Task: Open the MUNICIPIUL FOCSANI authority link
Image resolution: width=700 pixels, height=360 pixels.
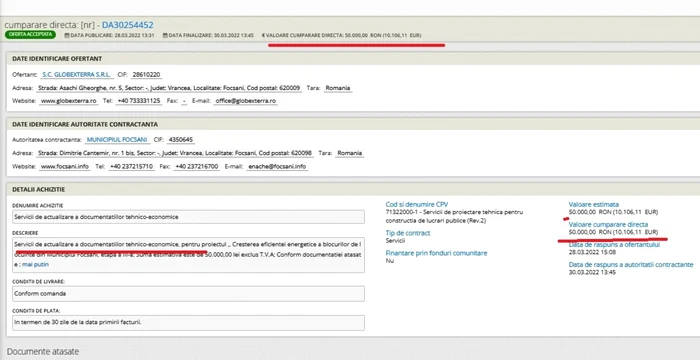Action: (117, 140)
